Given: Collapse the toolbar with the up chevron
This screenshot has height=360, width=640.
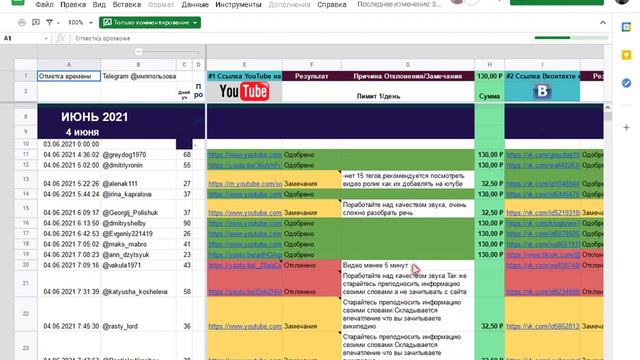Looking at the screenshot, I should click(x=603, y=23).
